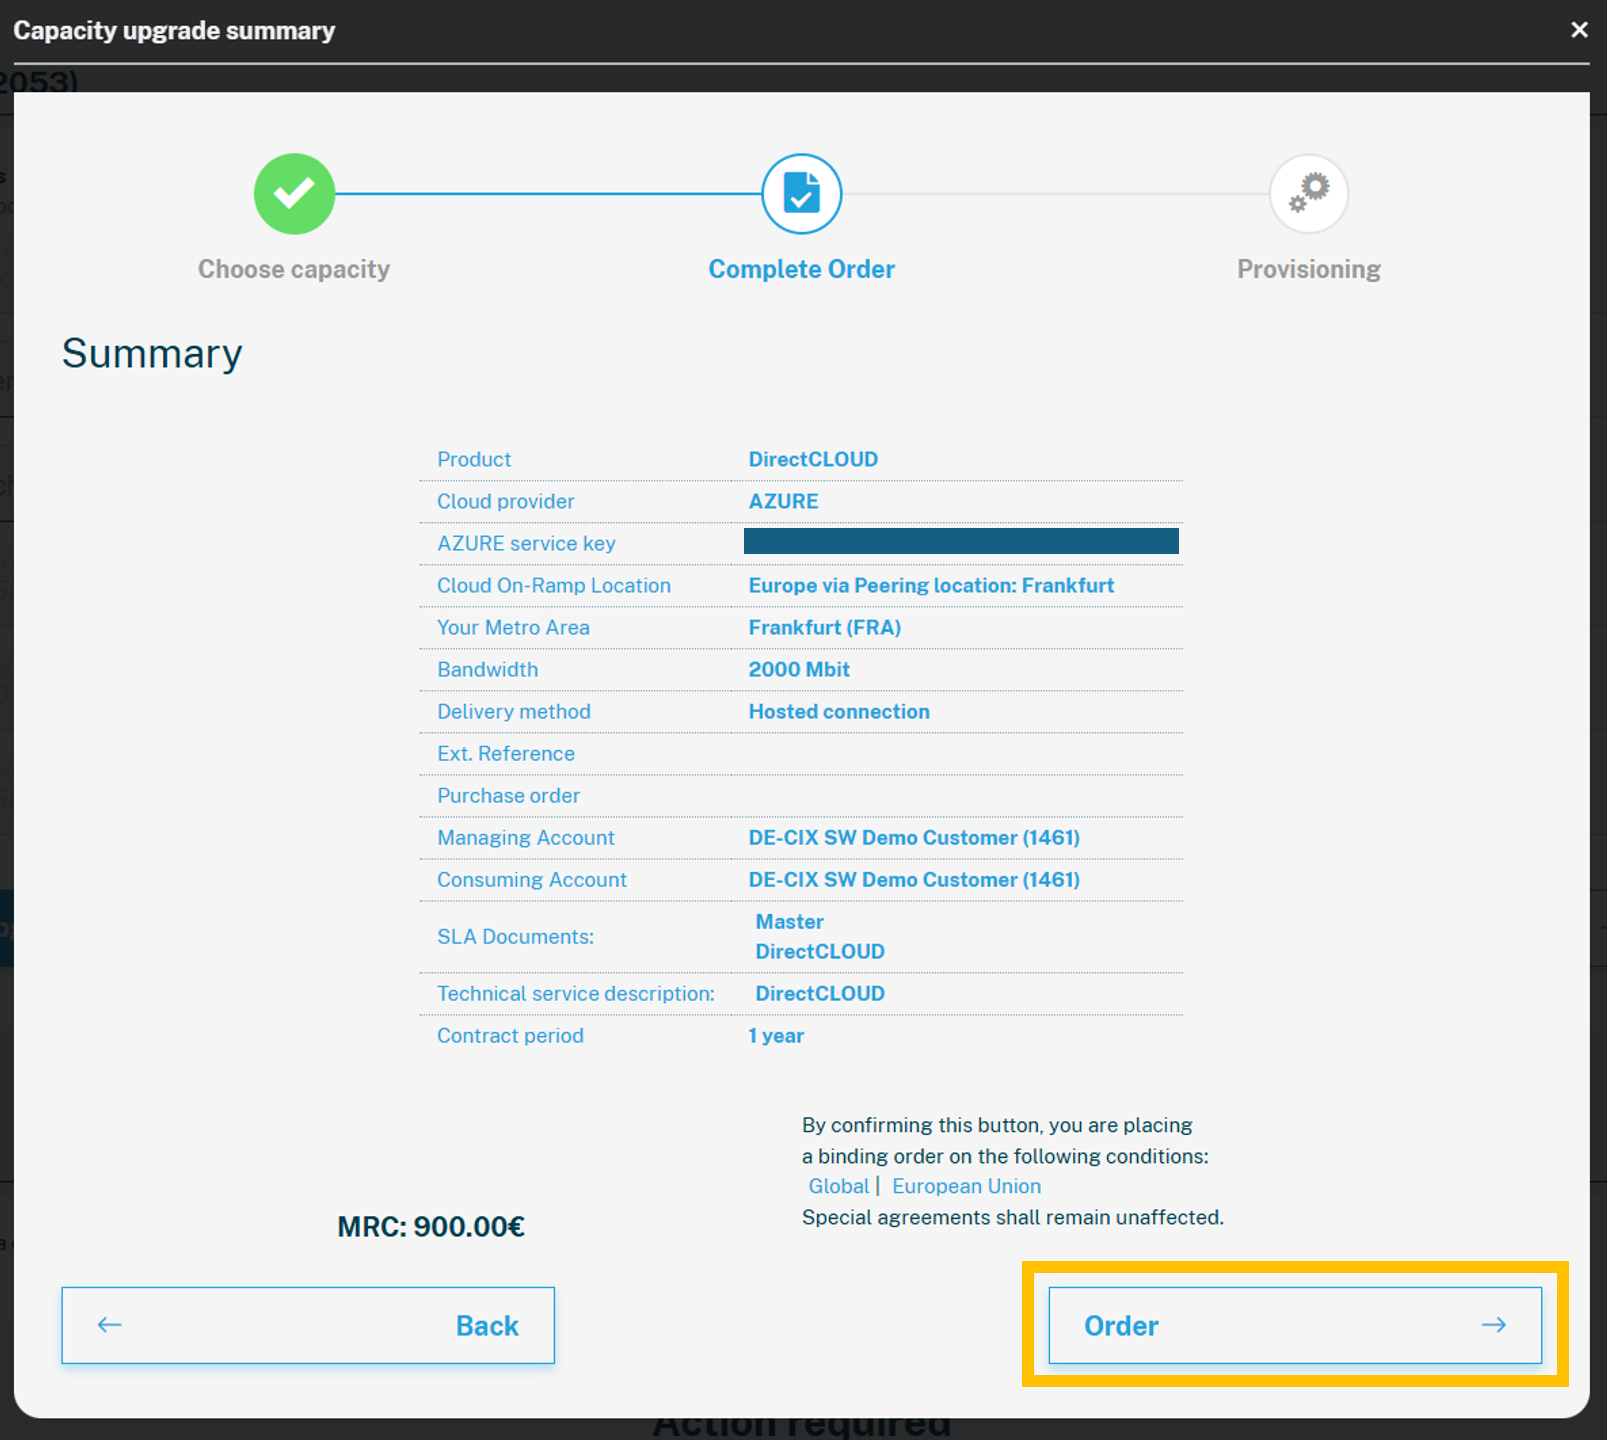Click the 'Ext. Reference' label
The image size is (1607, 1440).
point(506,754)
